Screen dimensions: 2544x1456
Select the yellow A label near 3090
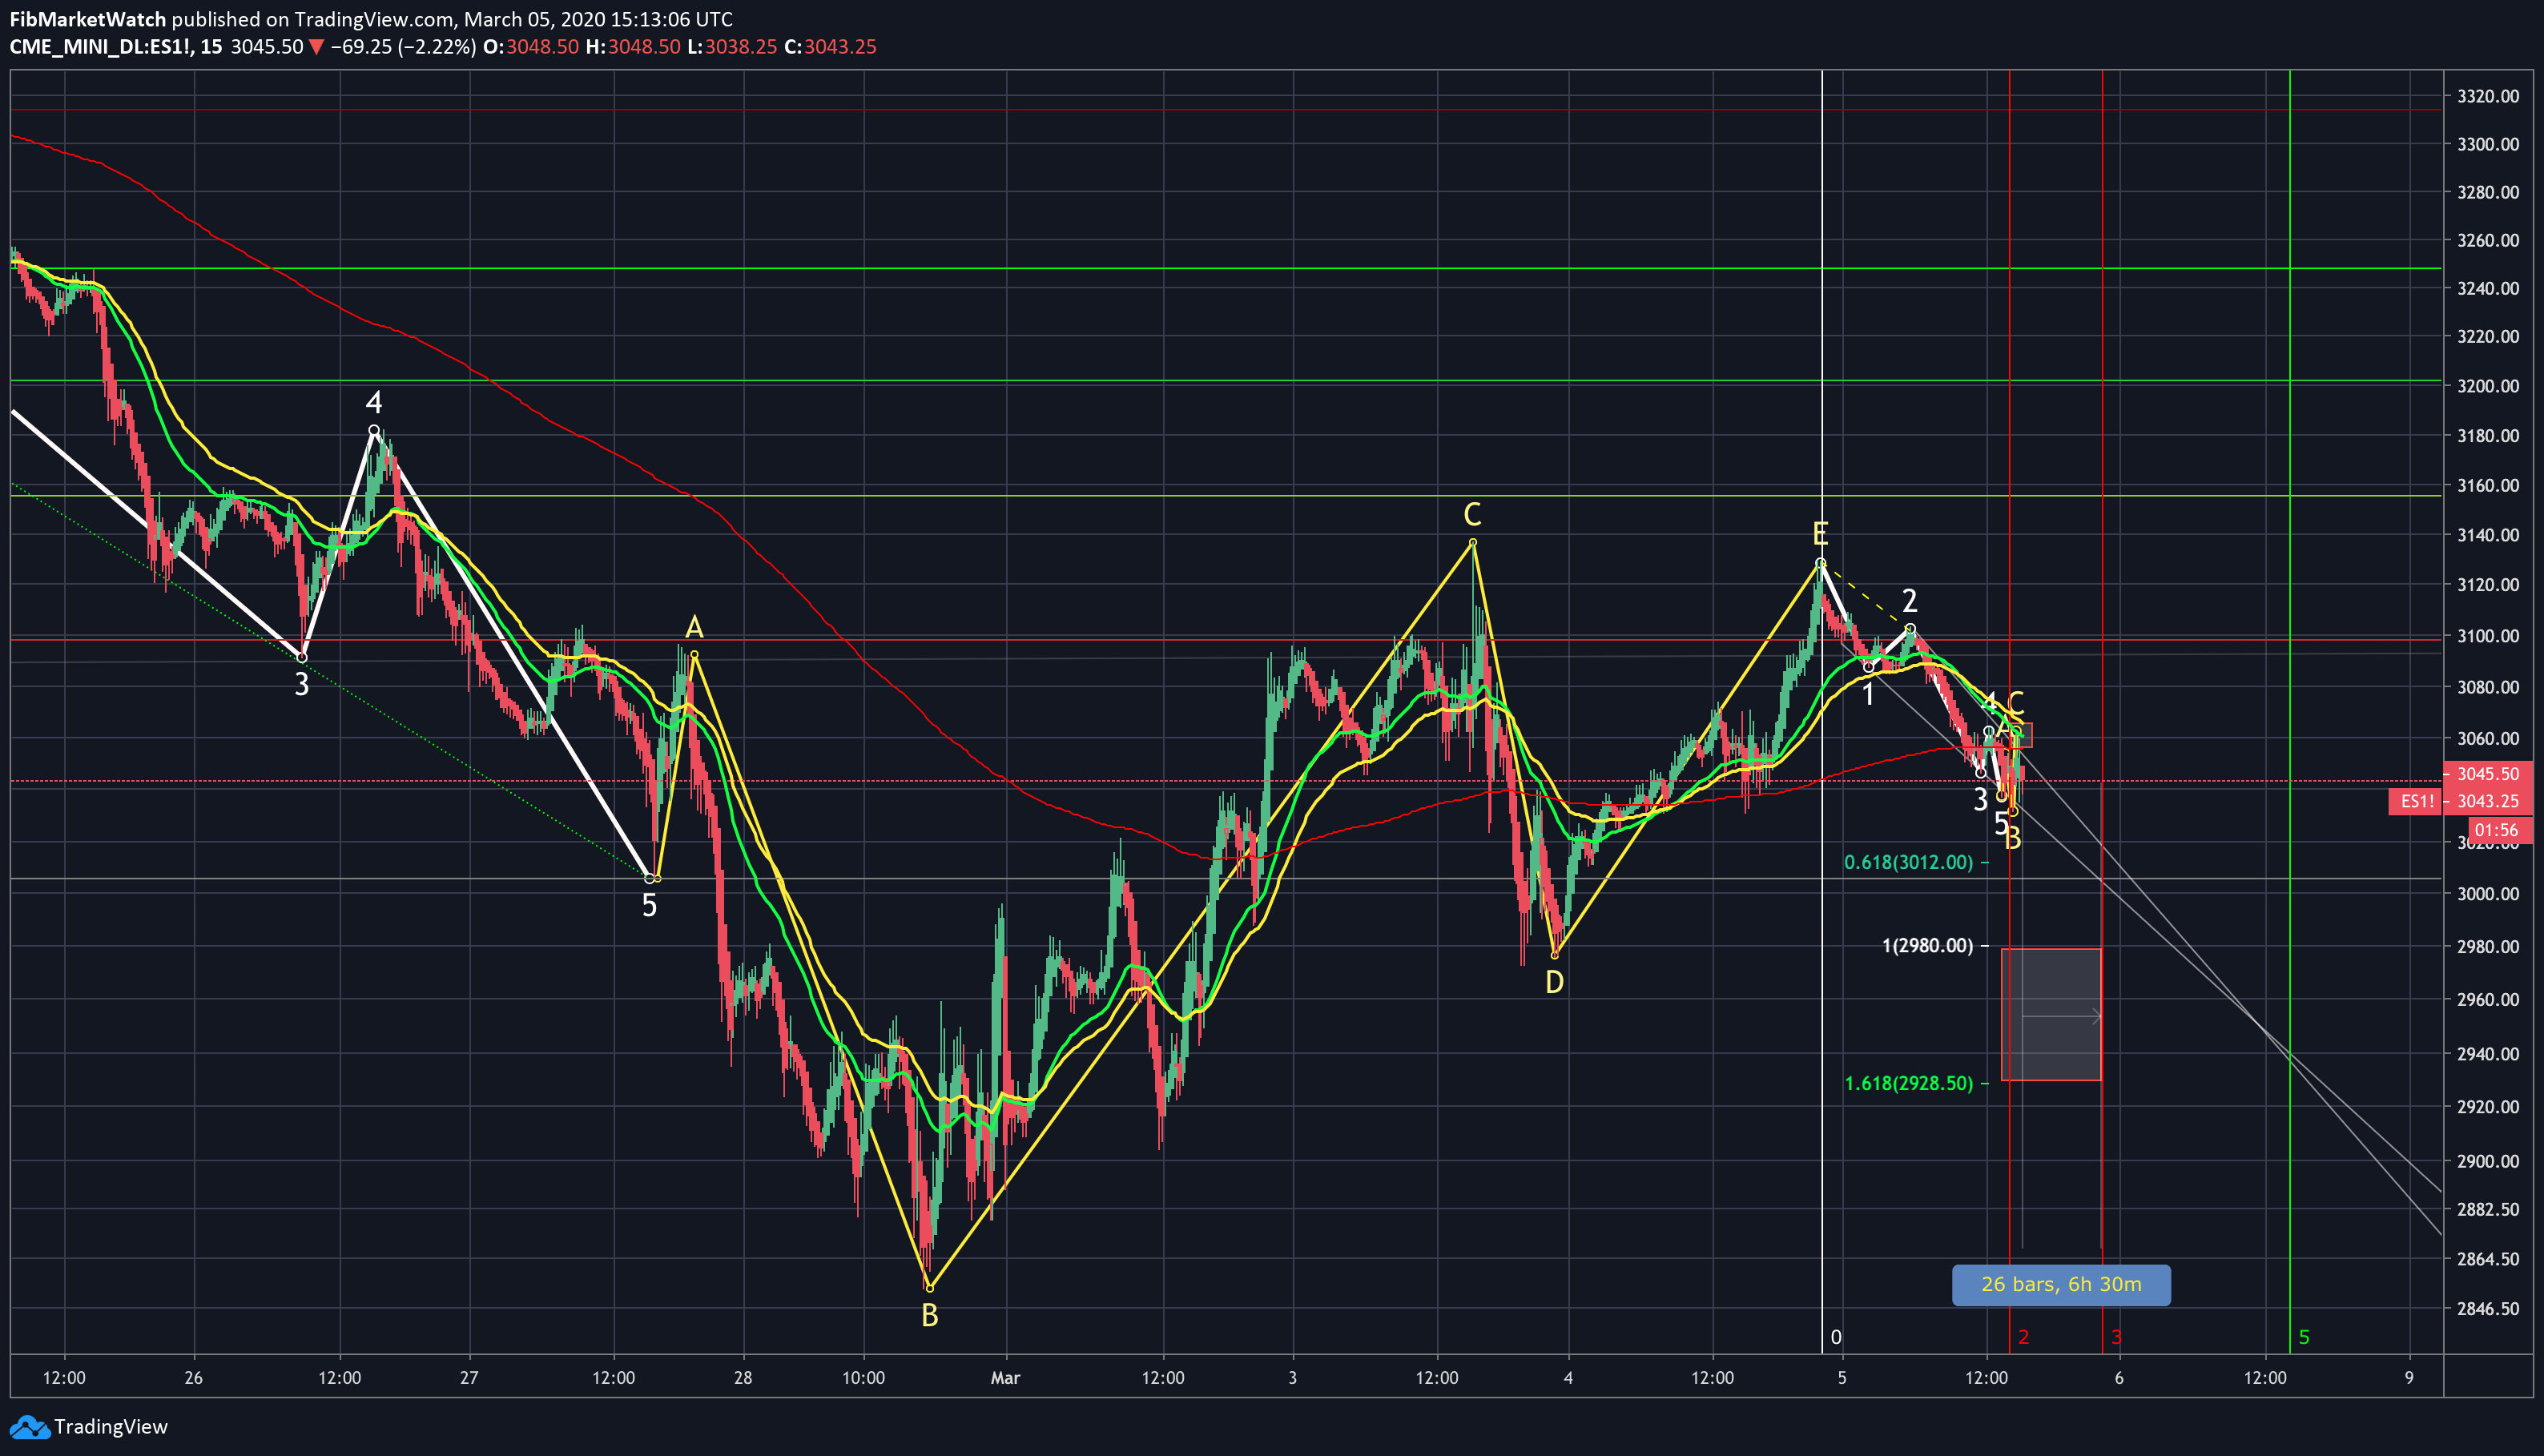point(694,628)
